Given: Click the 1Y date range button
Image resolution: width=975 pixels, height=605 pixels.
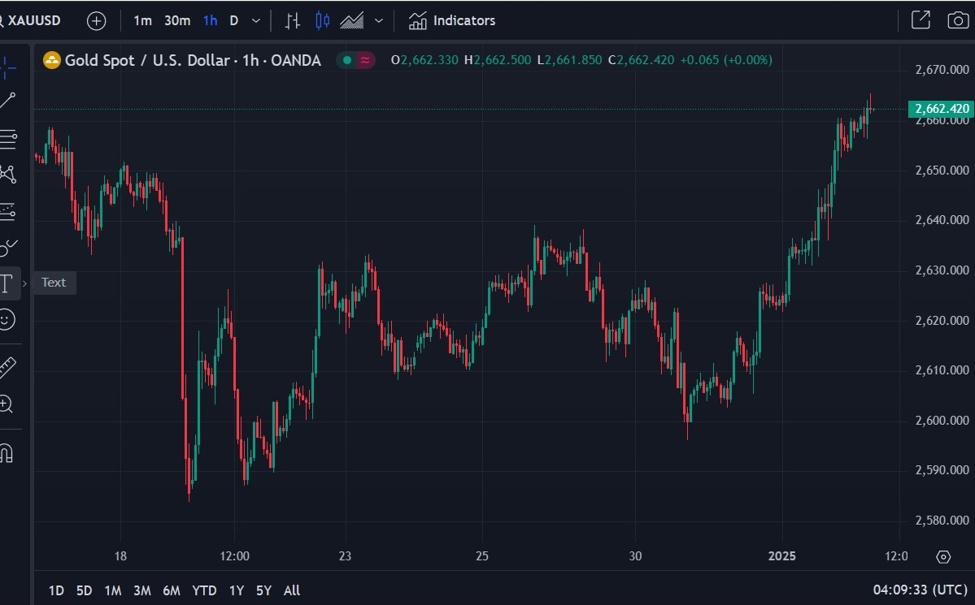Looking at the screenshot, I should (x=236, y=590).
